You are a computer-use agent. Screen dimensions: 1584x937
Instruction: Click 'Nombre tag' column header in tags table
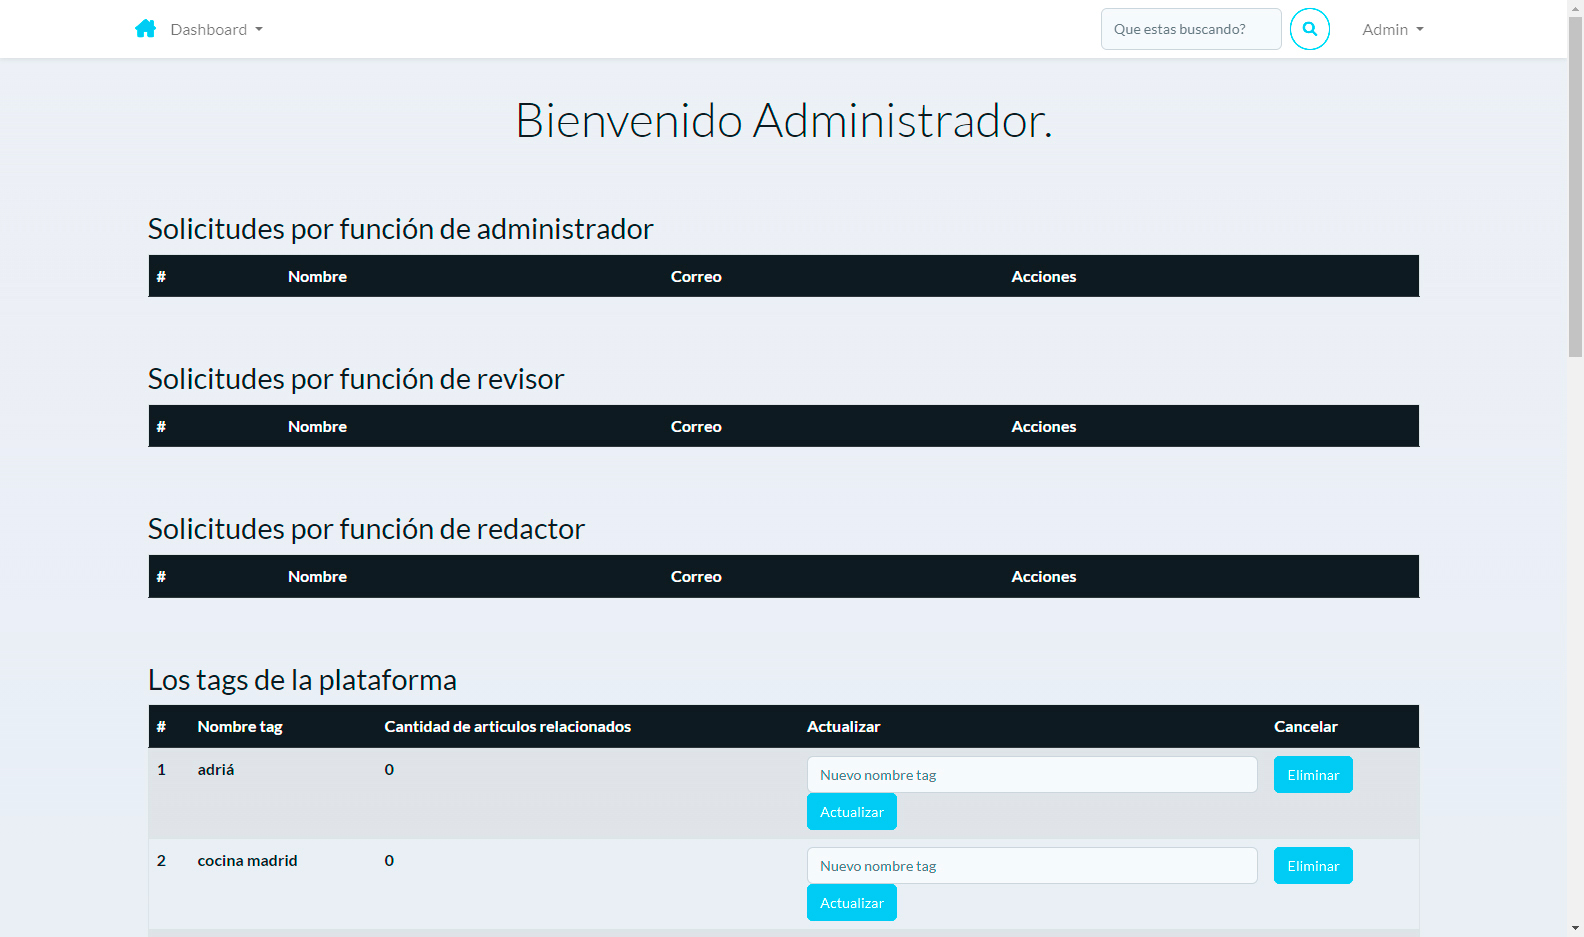click(x=240, y=727)
